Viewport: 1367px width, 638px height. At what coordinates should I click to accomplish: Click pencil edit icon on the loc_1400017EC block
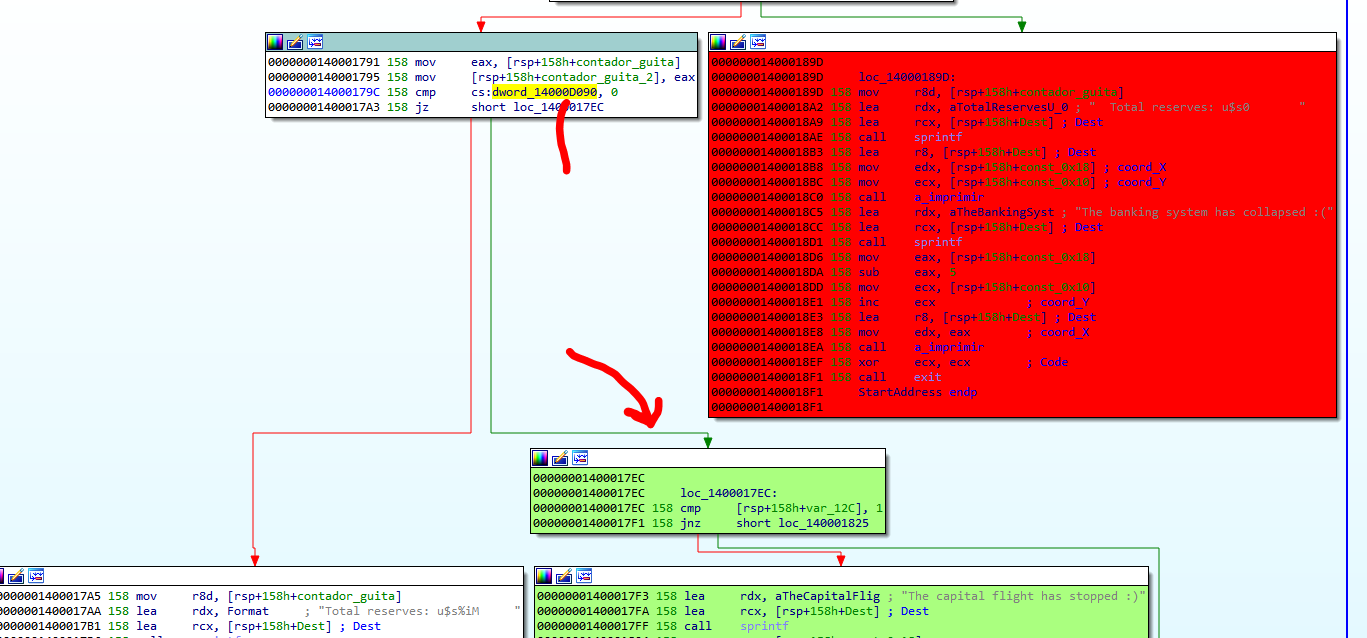tap(560, 458)
